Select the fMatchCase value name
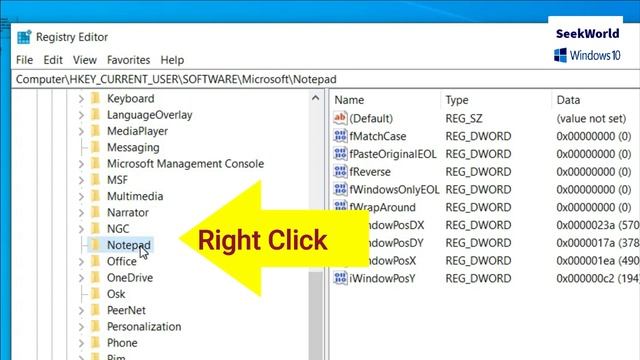Image resolution: width=640 pixels, height=360 pixels. tap(378, 136)
